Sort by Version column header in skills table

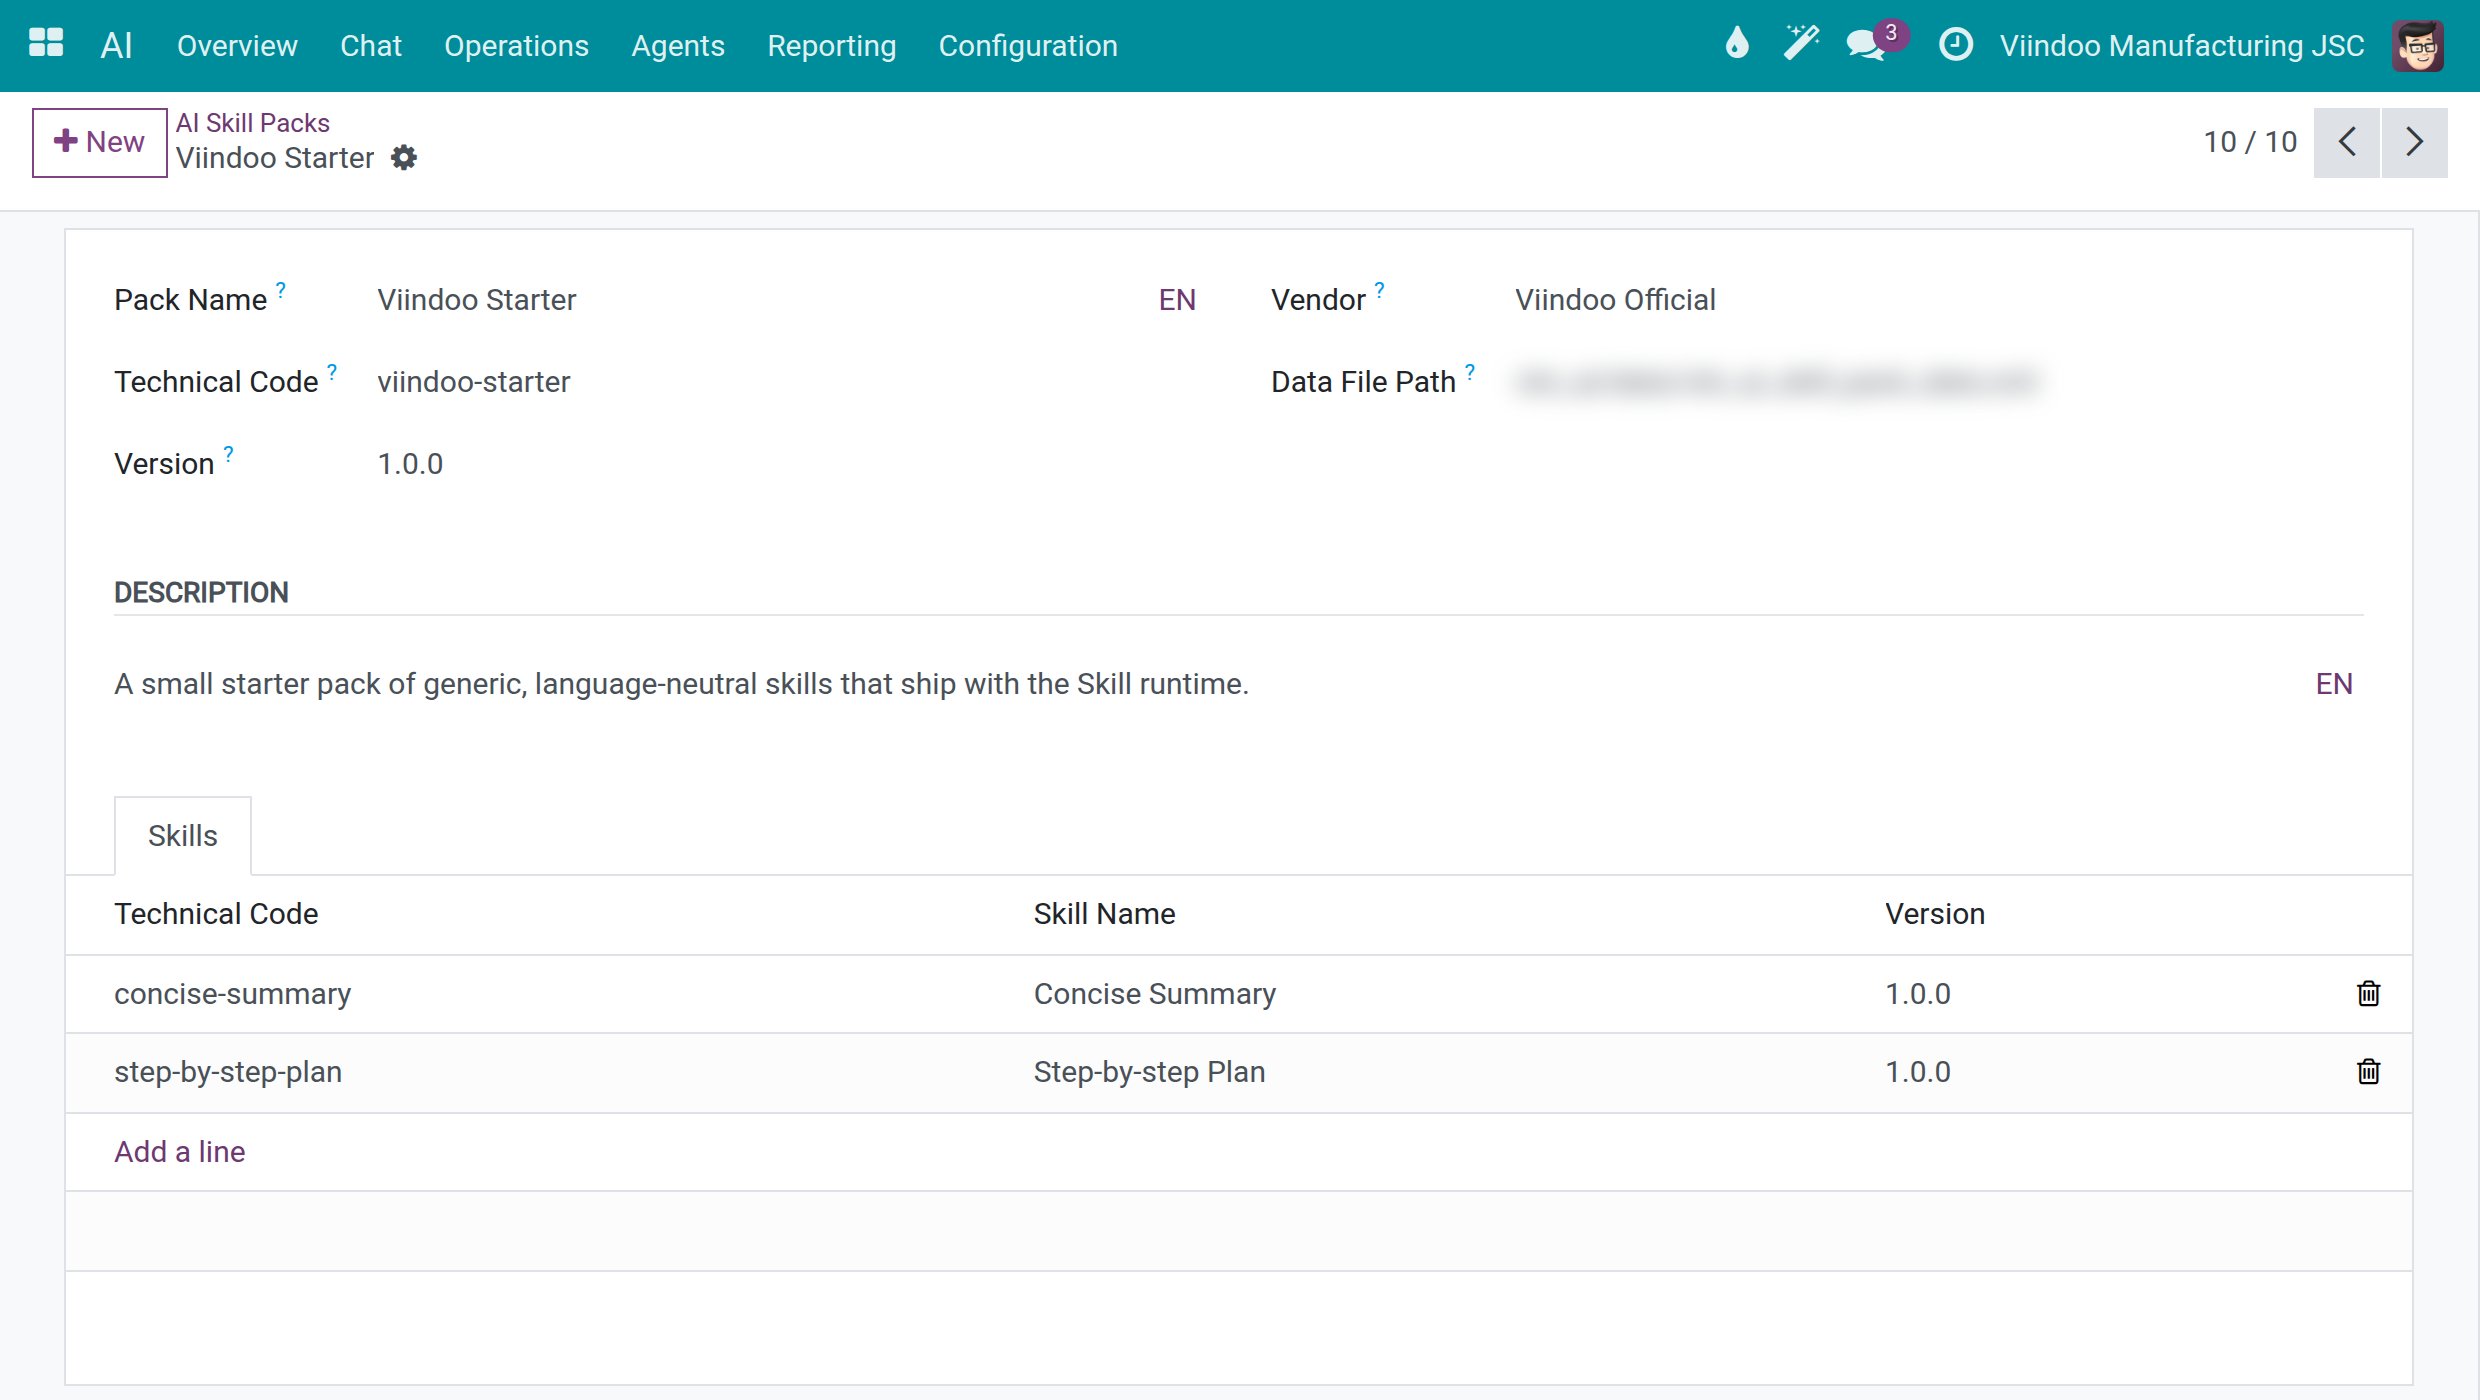pos(1935,914)
